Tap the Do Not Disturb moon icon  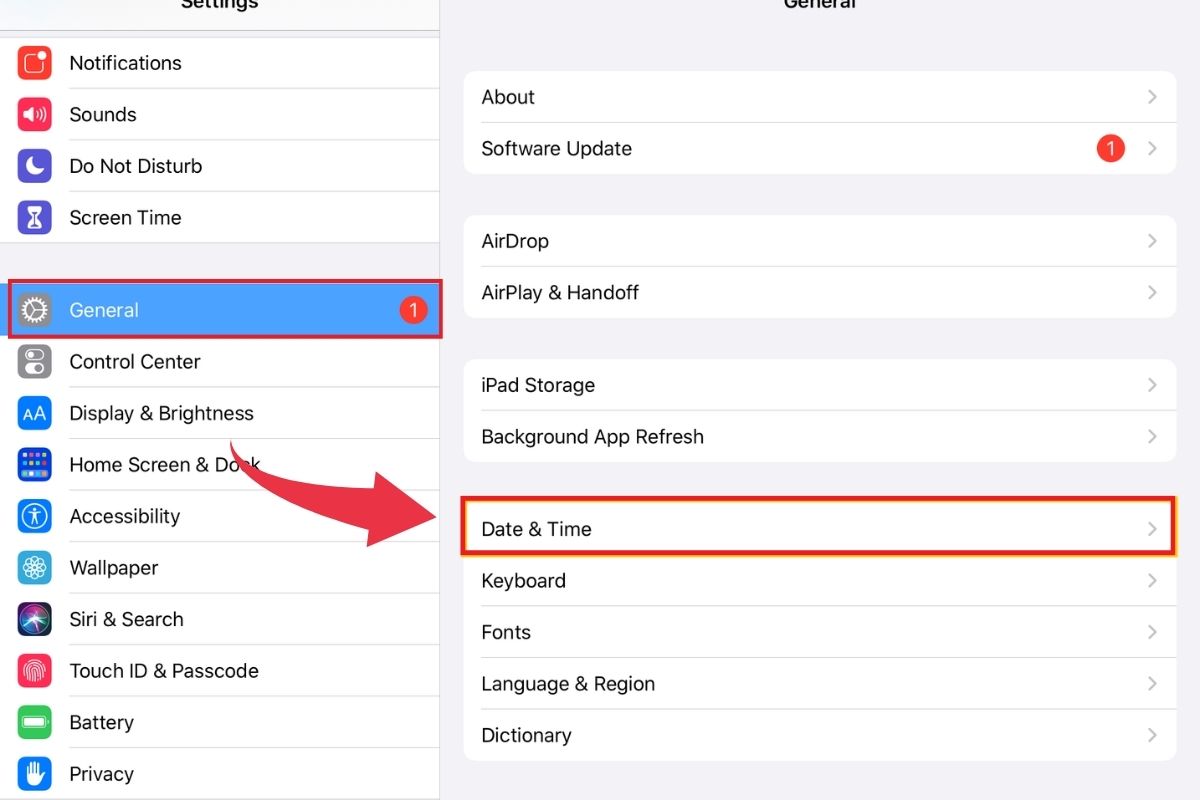click(33, 166)
